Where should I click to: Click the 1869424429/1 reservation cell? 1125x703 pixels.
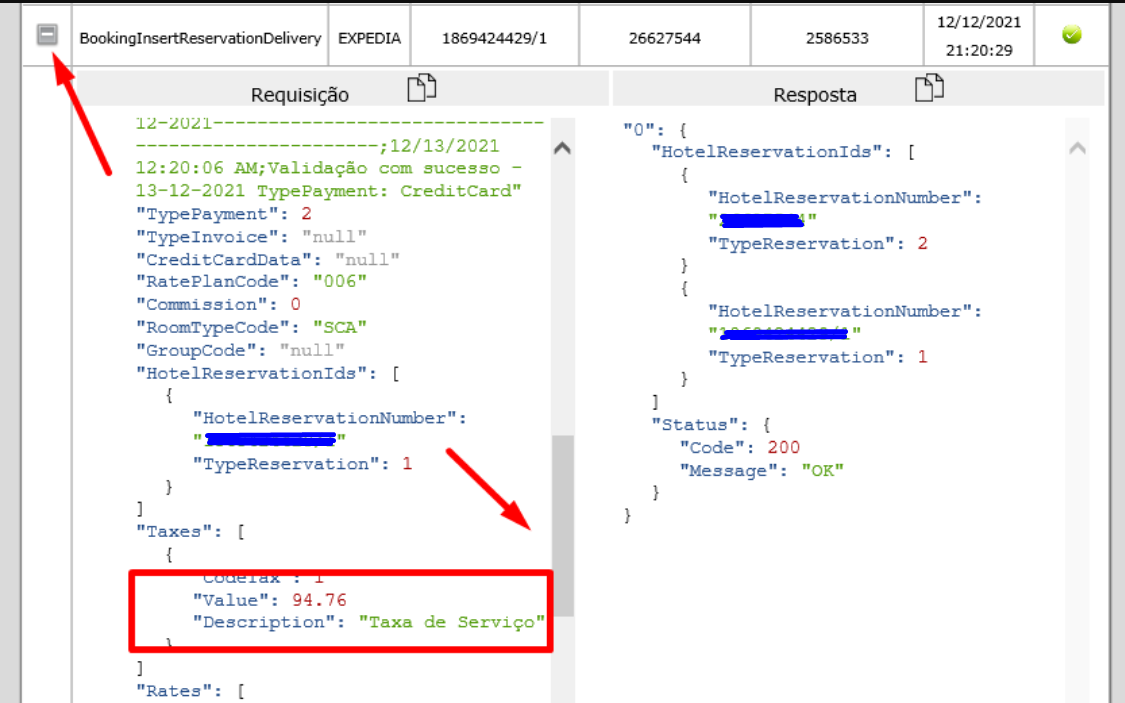(494, 38)
